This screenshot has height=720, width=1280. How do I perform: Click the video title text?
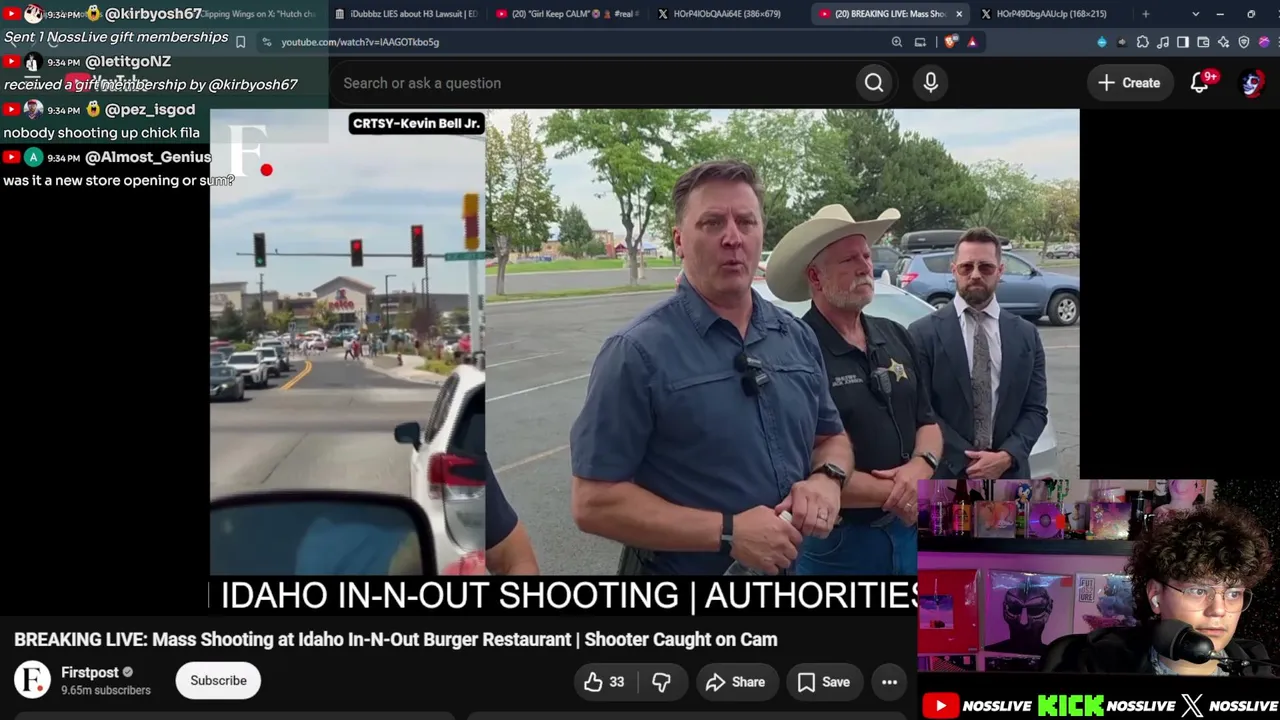[396, 639]
